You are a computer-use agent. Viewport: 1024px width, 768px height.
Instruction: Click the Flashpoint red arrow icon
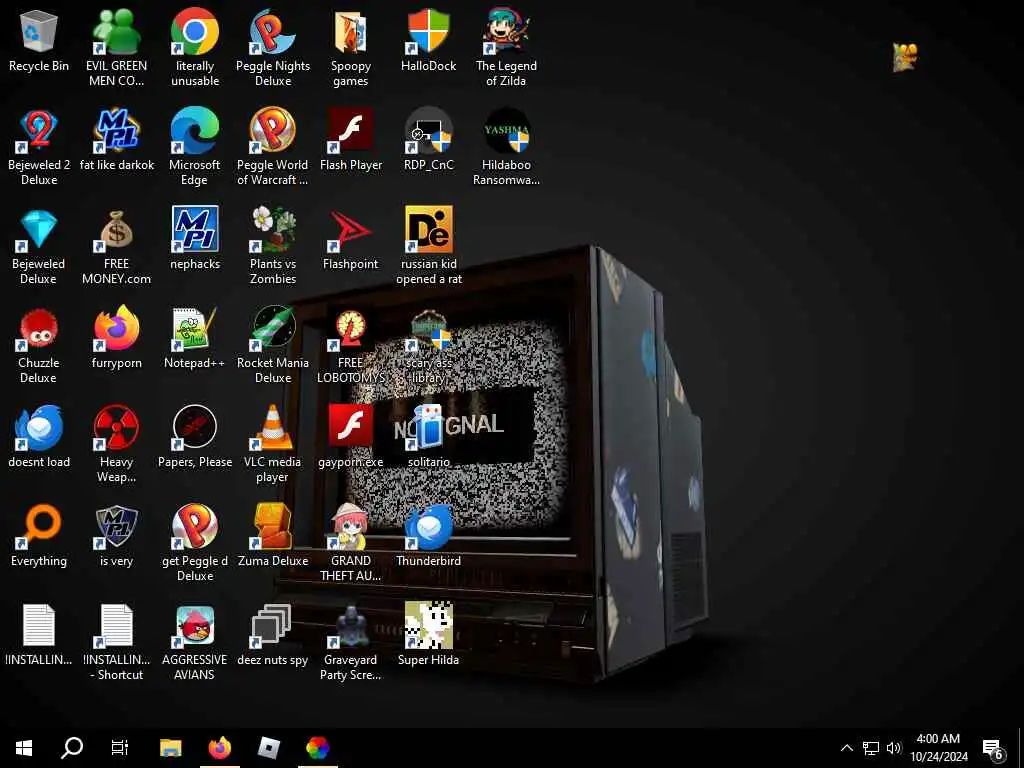coord(351,230)
